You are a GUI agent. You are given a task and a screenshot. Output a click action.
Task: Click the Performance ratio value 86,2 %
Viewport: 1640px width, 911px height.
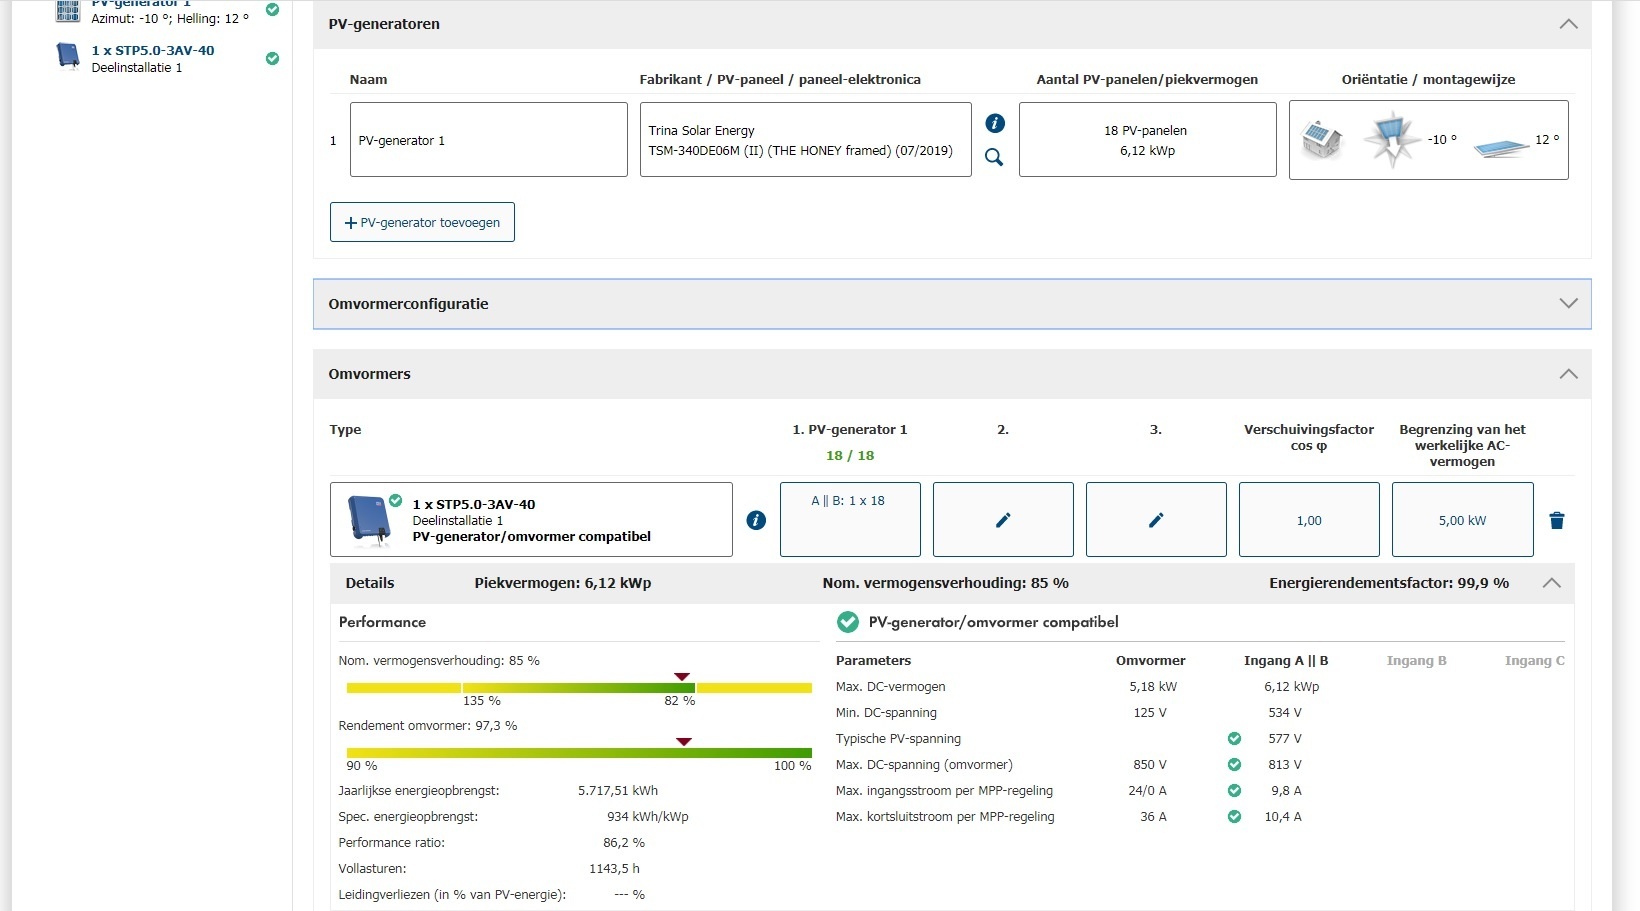coord(624,843)
